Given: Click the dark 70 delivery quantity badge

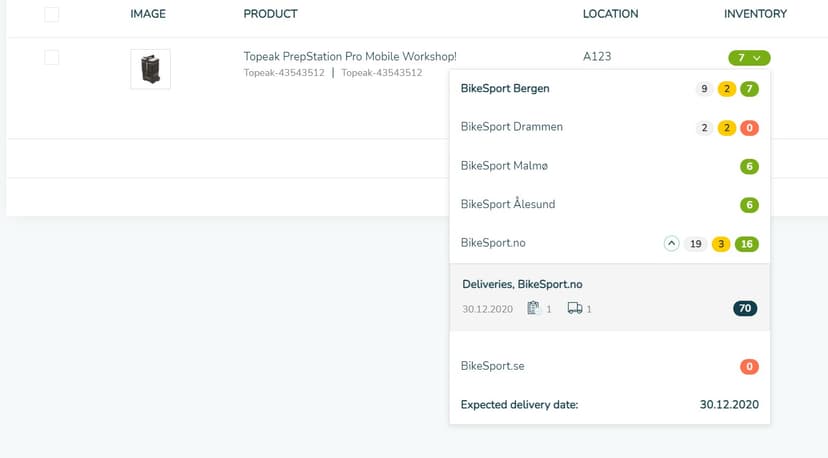Looking at the screenshot, I should point(745,309).
